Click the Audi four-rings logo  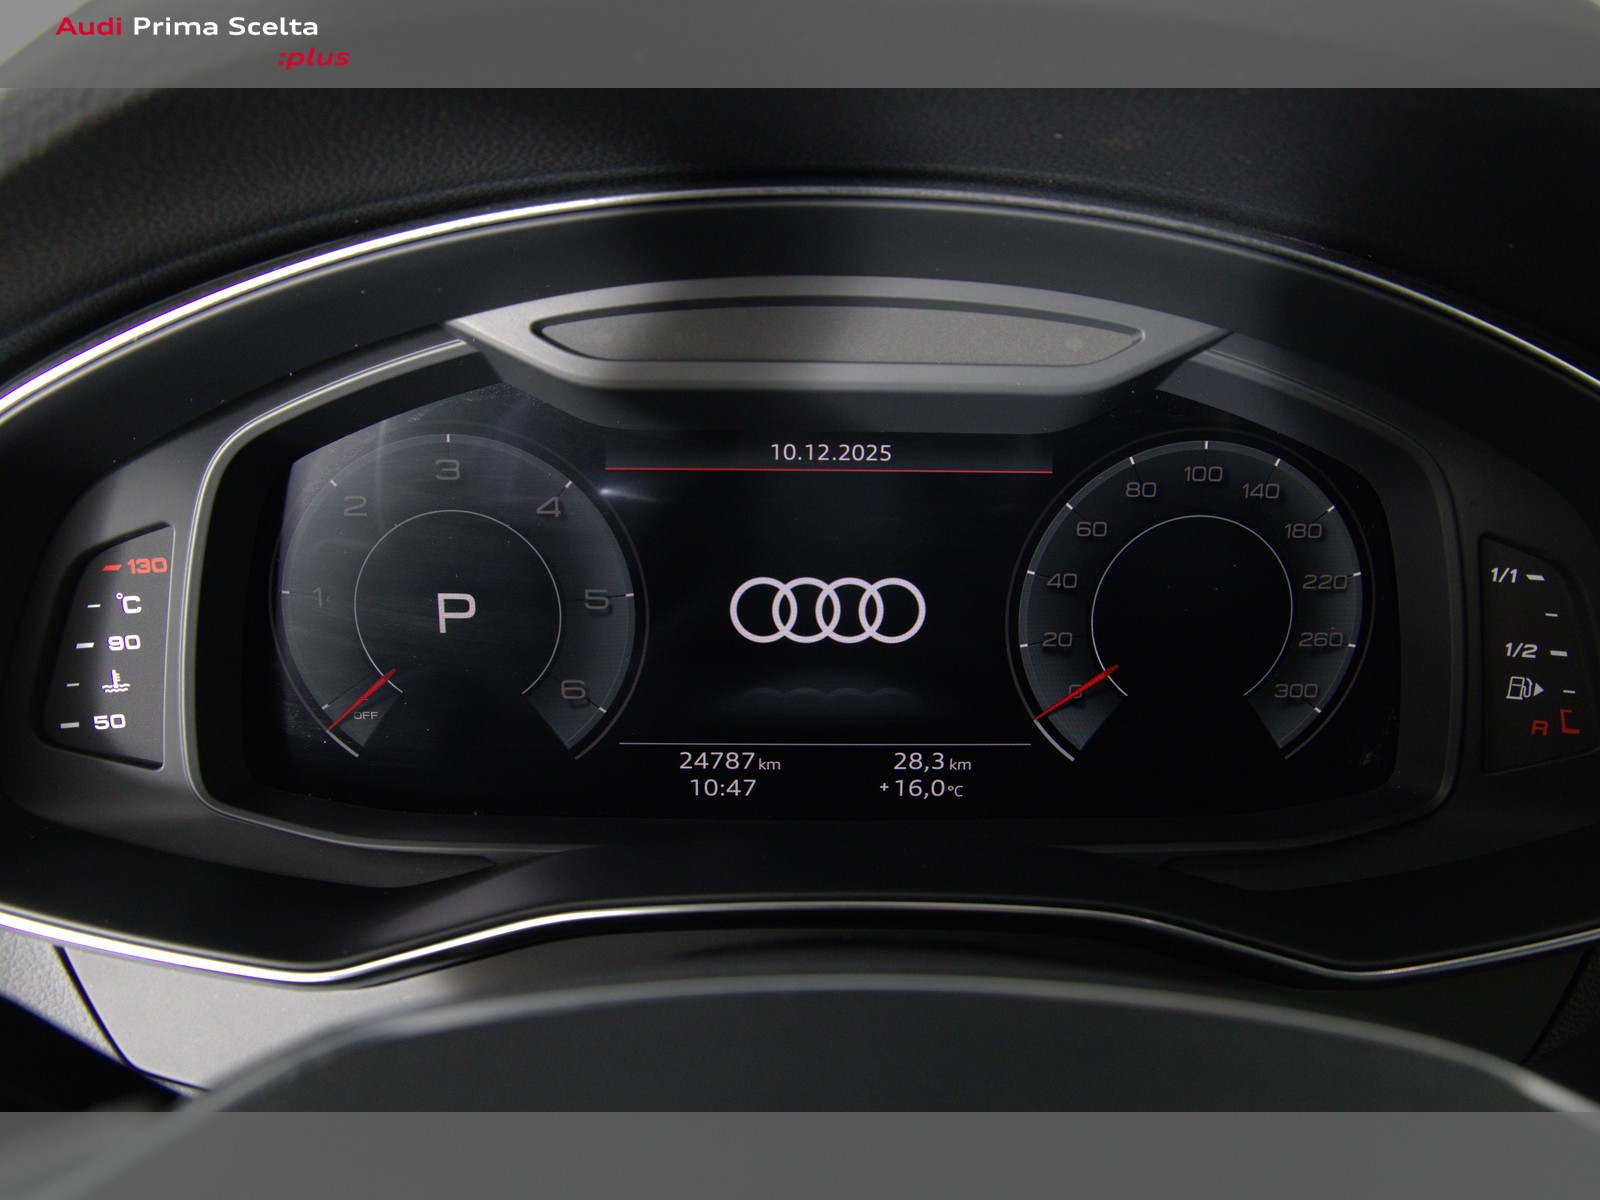pyautogui.click(x=827, y=609)
